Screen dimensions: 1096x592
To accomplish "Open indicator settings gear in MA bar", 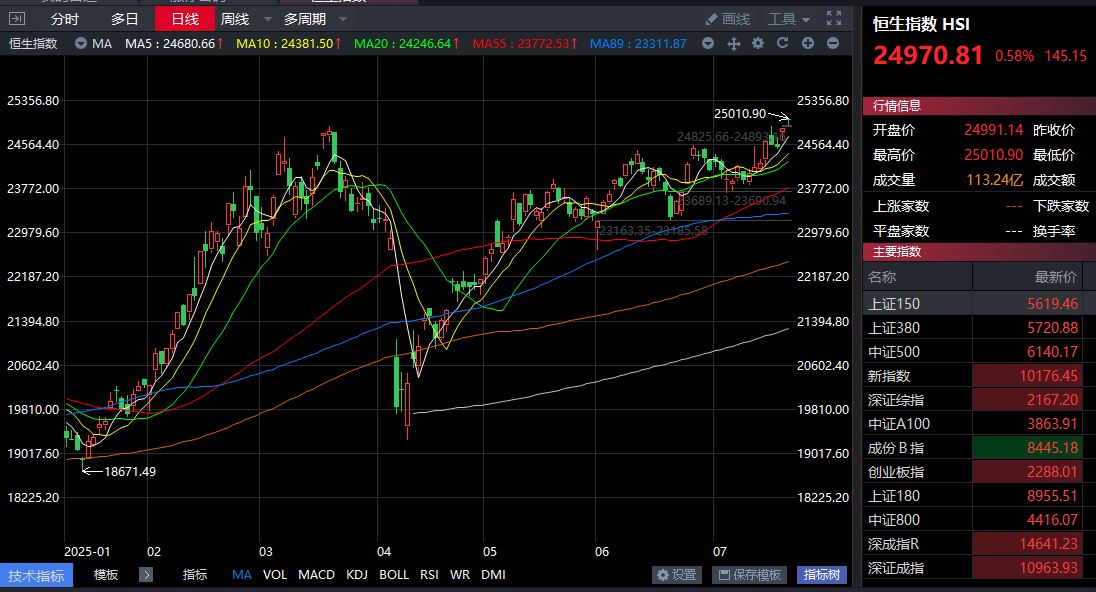I will click(x=758, y=43).
